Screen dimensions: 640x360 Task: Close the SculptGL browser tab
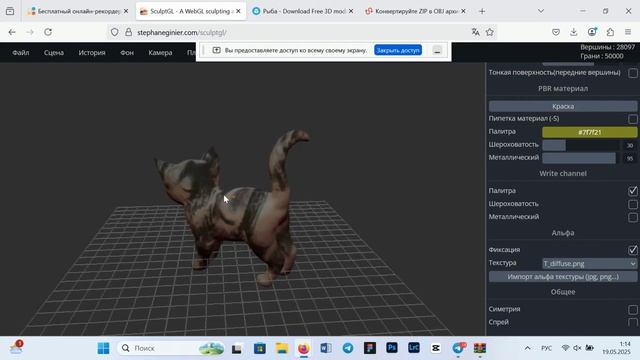tap(238, 11)
